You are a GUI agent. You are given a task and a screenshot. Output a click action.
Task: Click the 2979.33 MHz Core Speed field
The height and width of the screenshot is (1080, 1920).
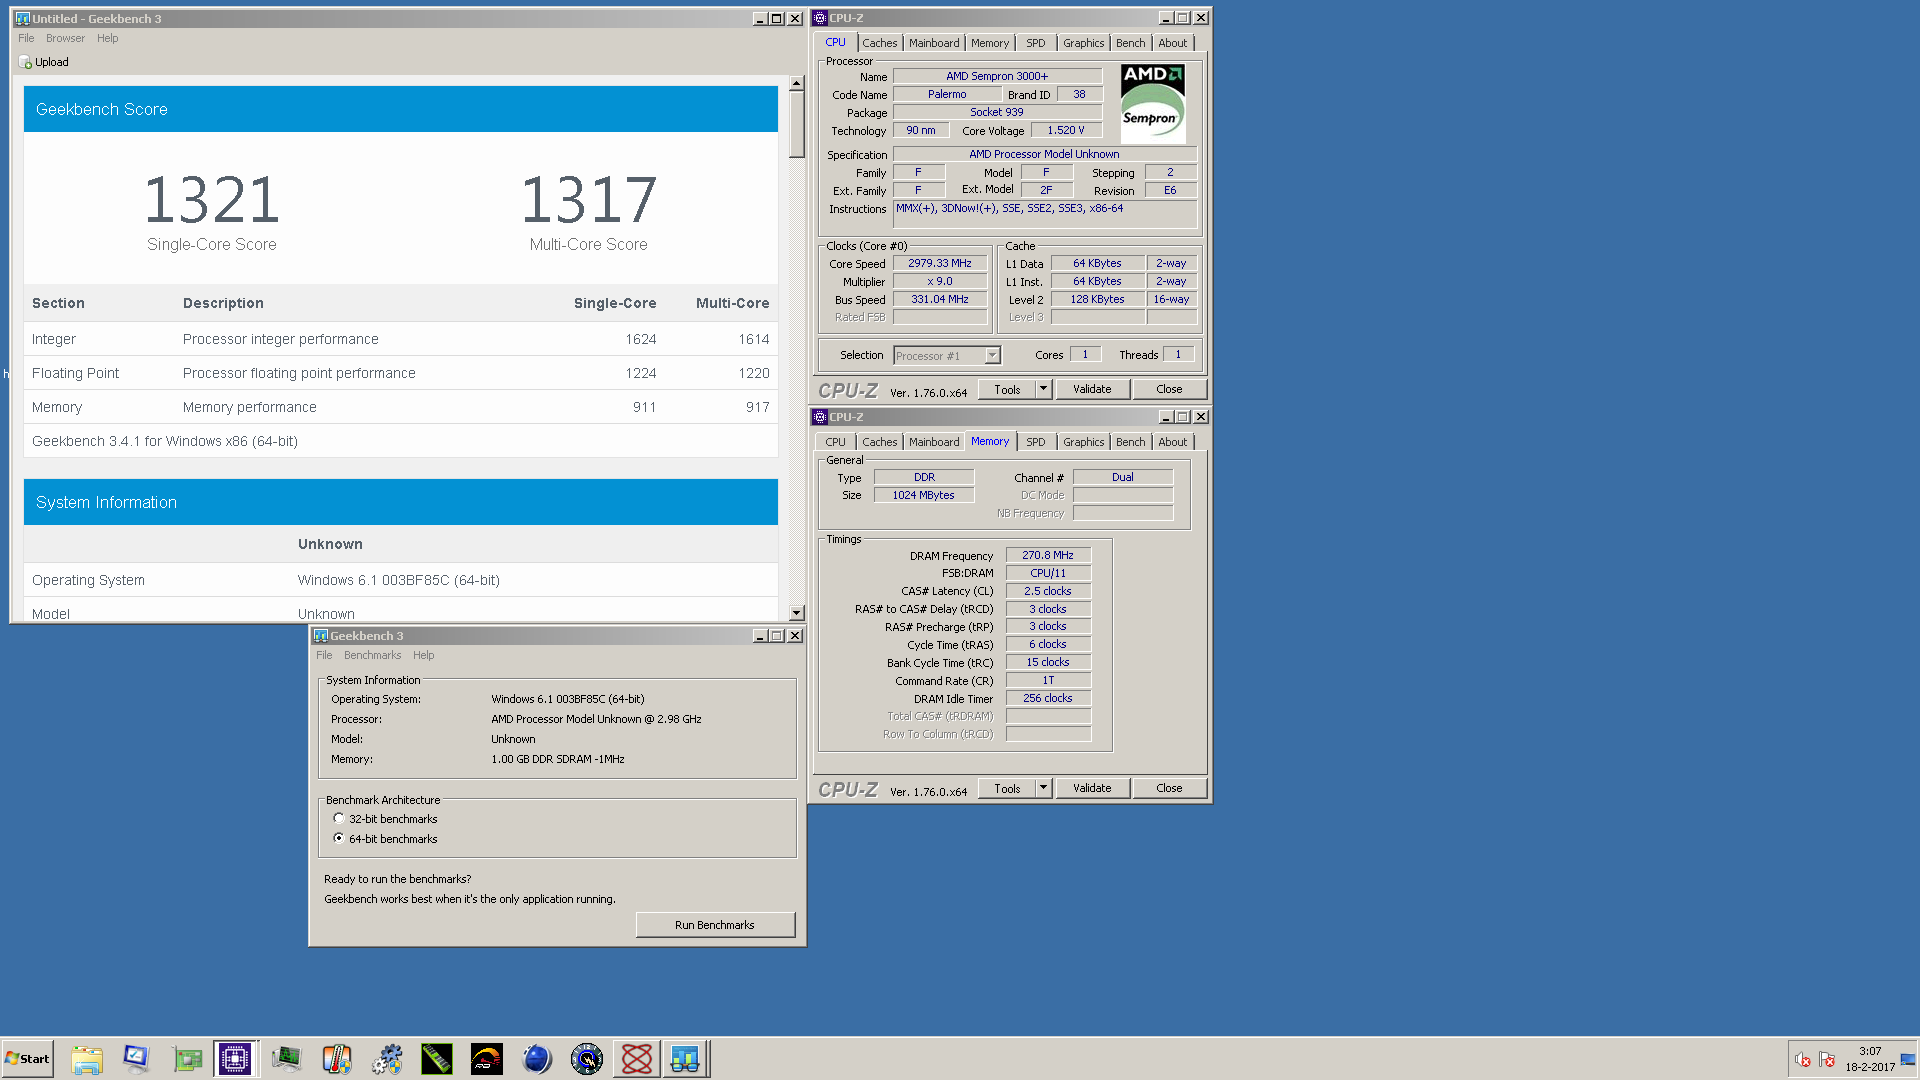(x=939, y=264)
